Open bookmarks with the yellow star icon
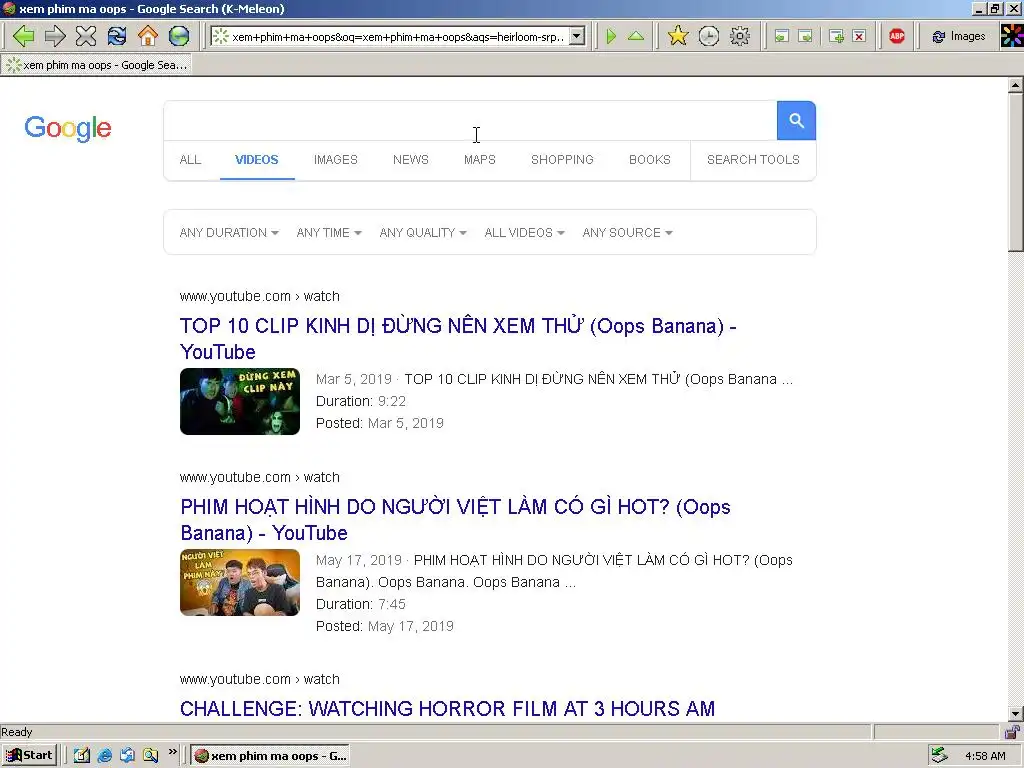The width and height of the screenshot is (1024, 768). point(678,36)
